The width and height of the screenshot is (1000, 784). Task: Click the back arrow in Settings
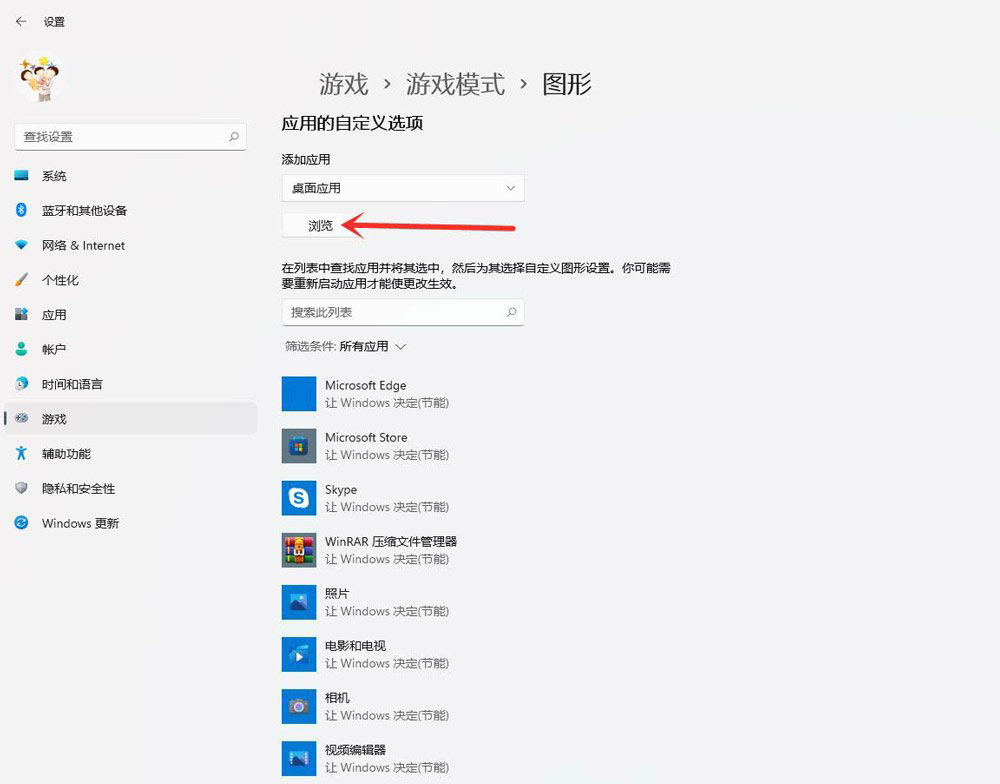21,21
